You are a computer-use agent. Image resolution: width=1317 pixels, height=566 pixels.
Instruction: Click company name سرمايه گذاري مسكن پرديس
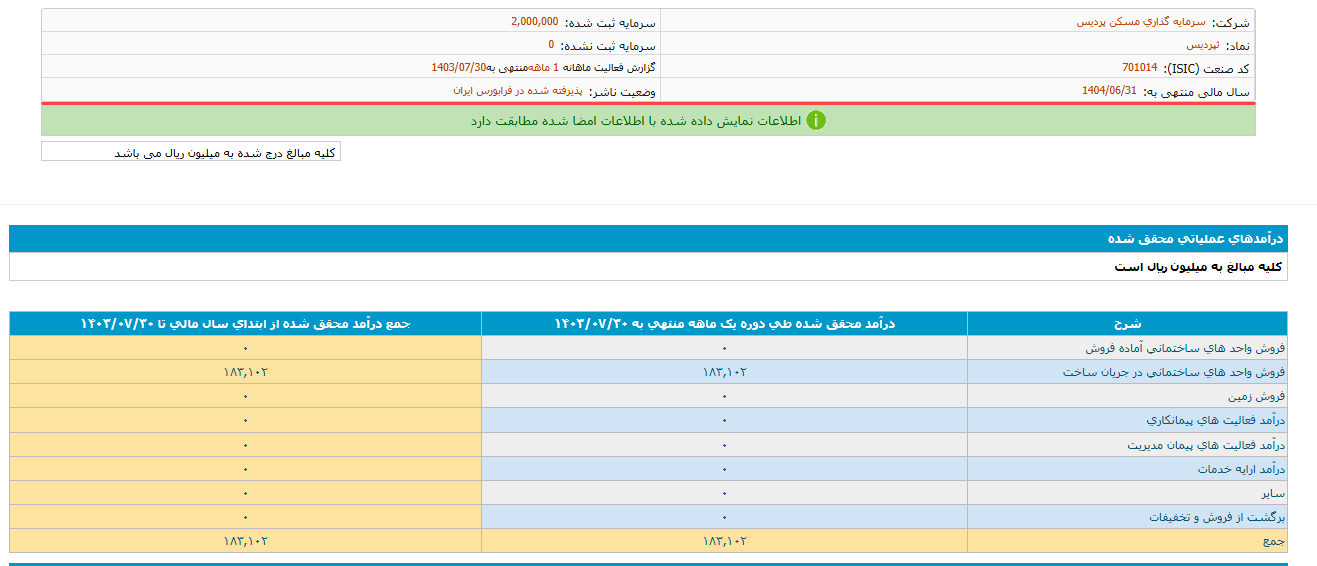1140,22
